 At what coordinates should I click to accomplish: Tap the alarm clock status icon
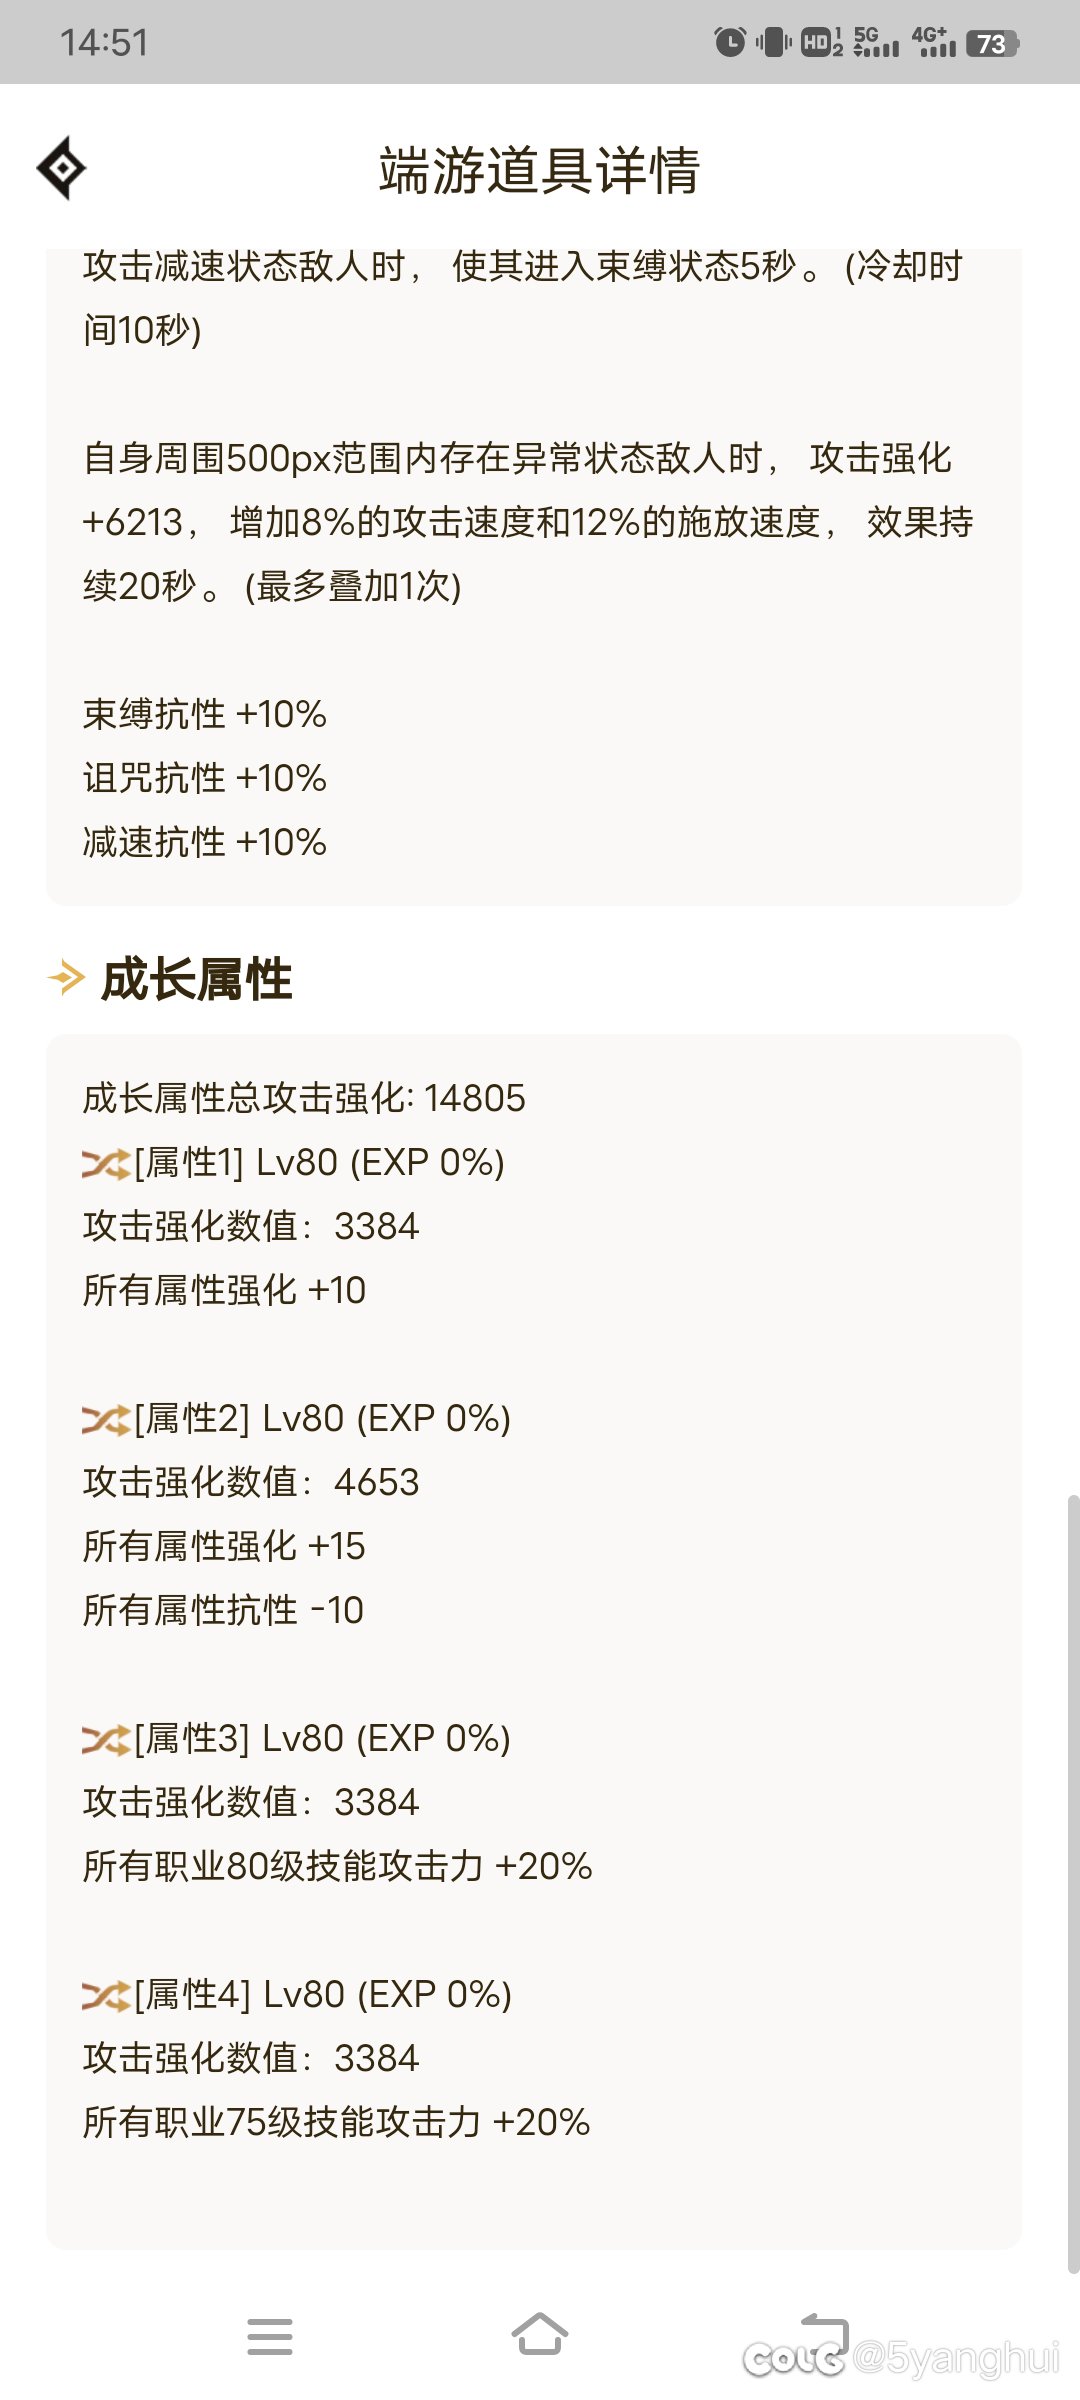[x=730, y=42]
